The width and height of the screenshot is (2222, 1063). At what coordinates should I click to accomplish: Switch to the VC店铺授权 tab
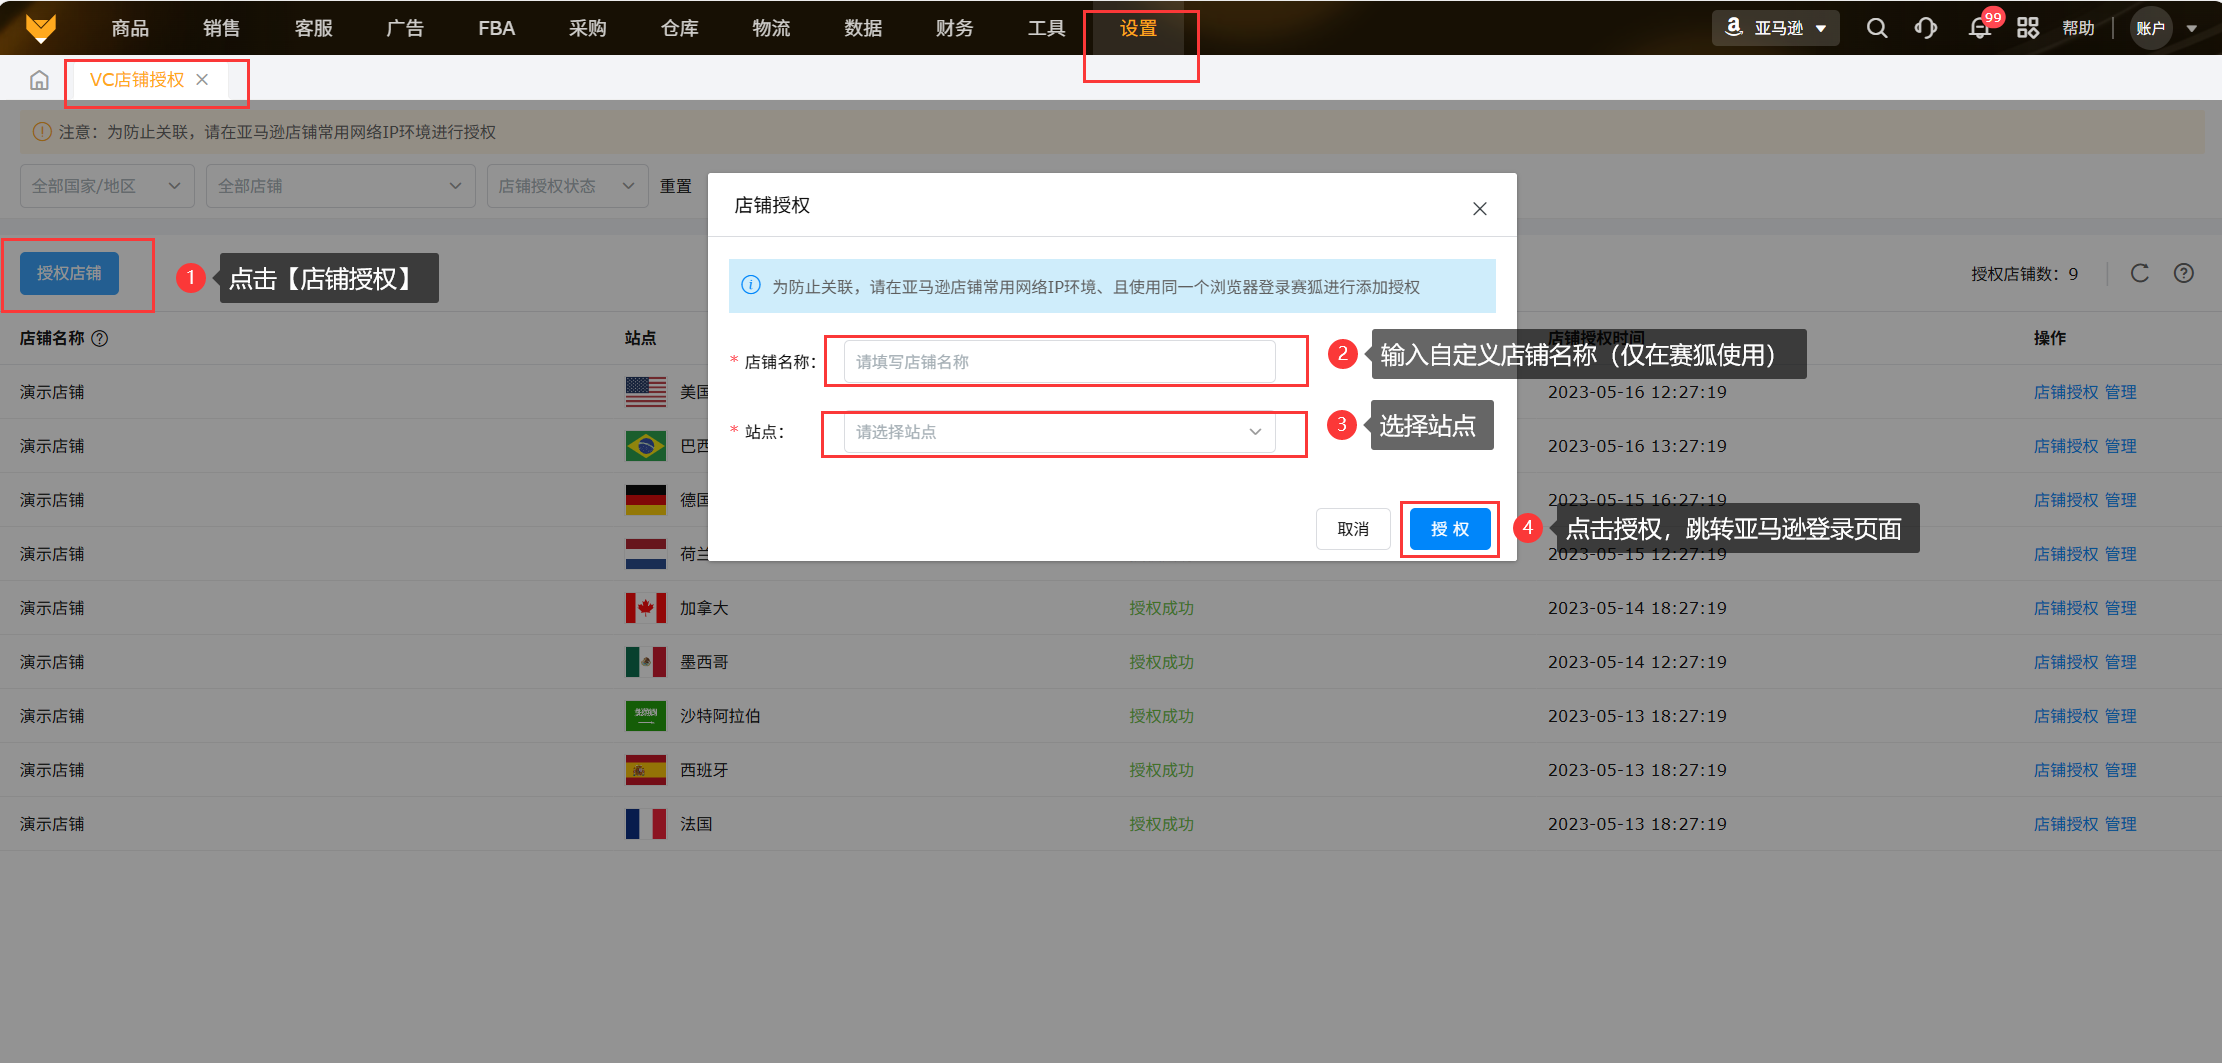point(137,80)
